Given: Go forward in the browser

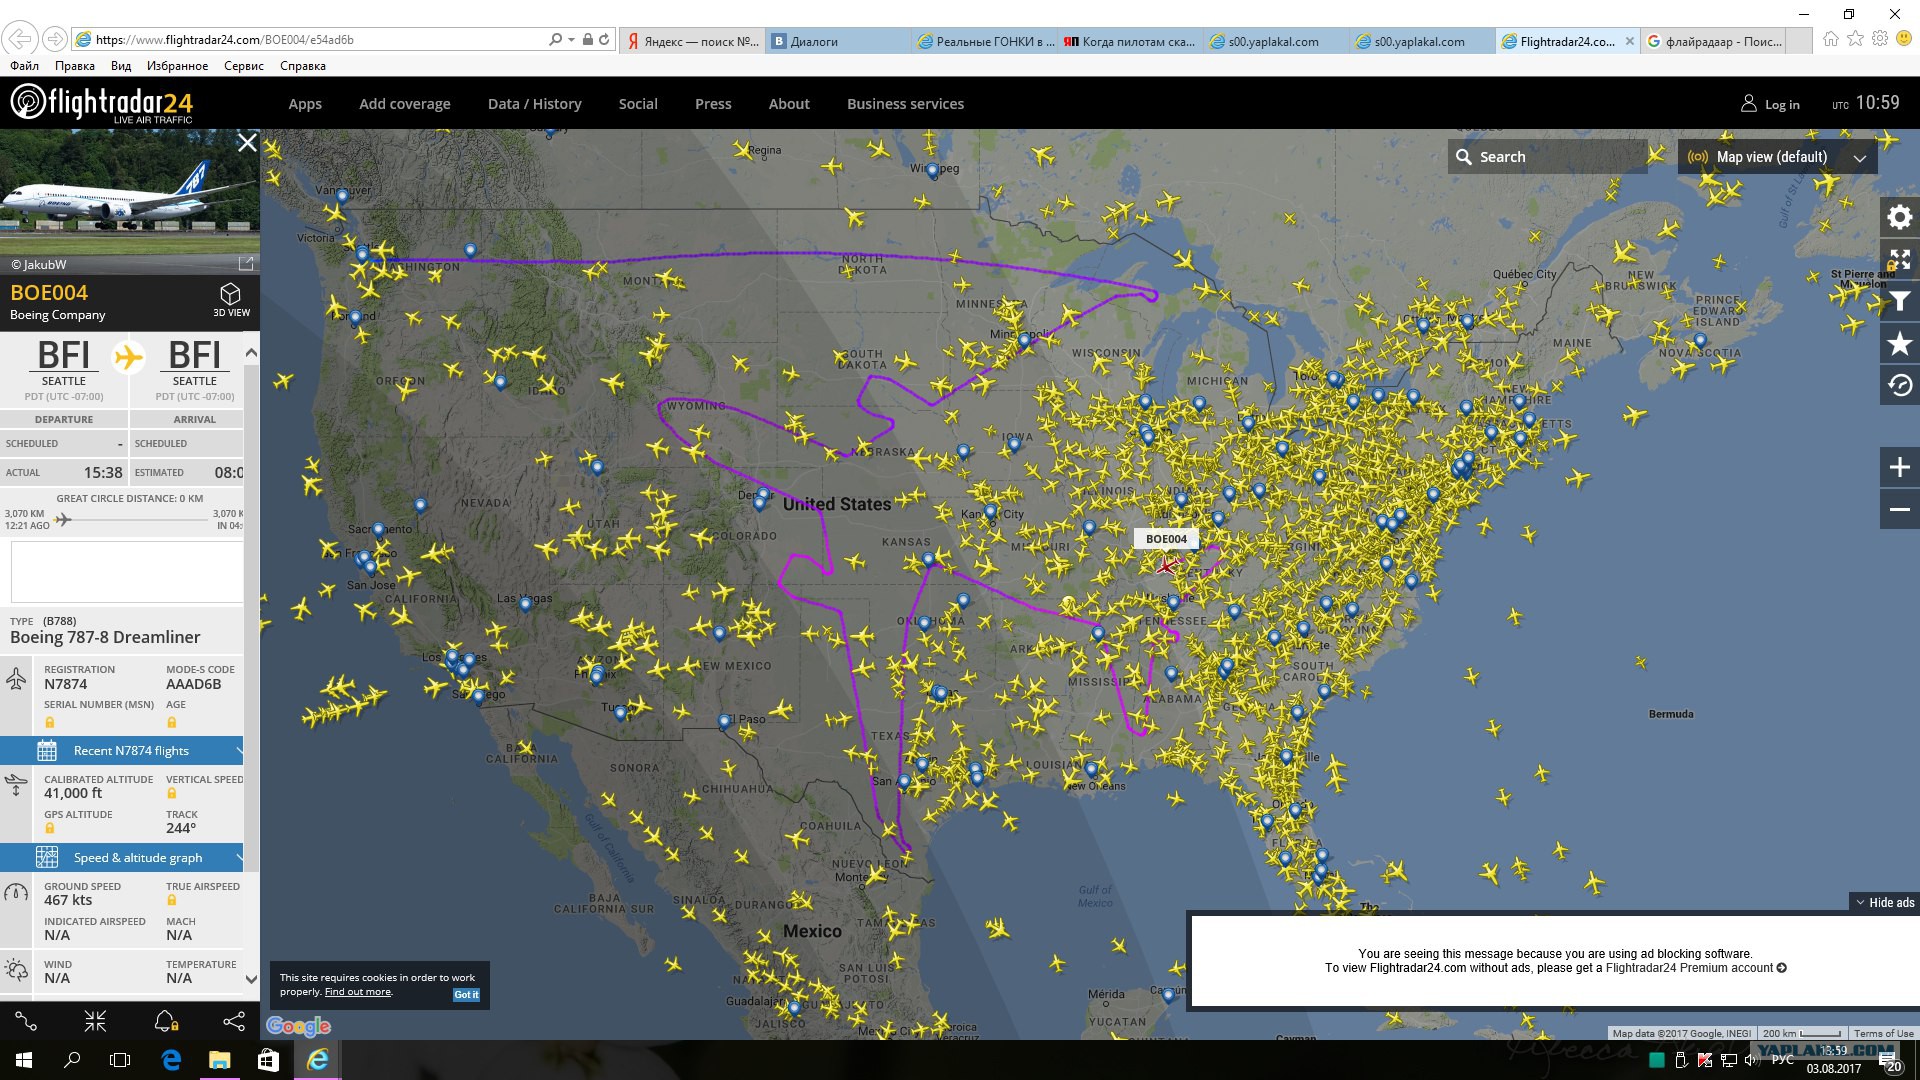Looking at the screenshot, I should pos(55,39).
